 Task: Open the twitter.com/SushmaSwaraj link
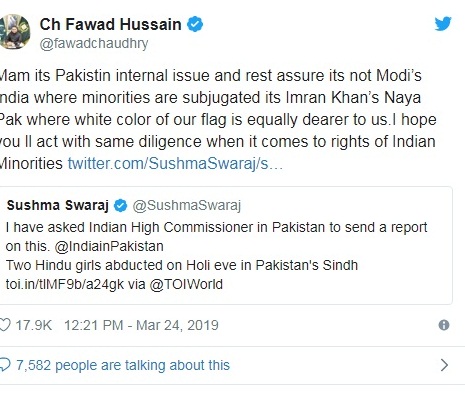(175, 164)
